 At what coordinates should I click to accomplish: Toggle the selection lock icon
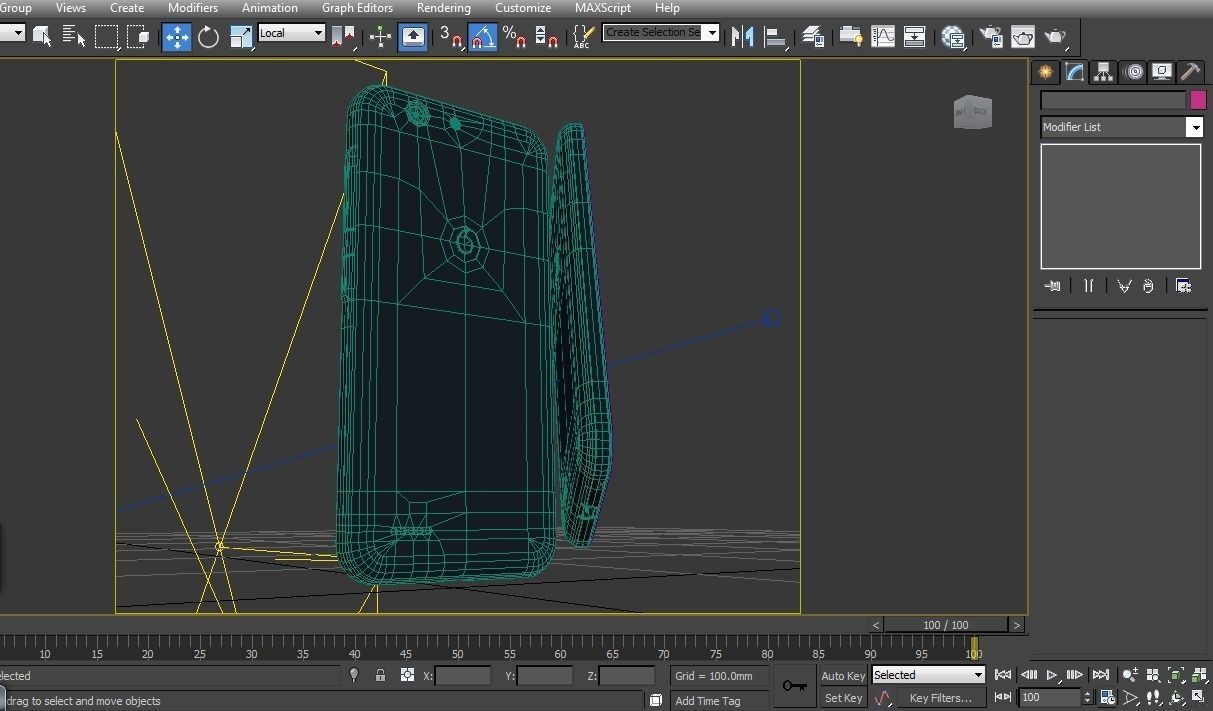pos(380,676)
